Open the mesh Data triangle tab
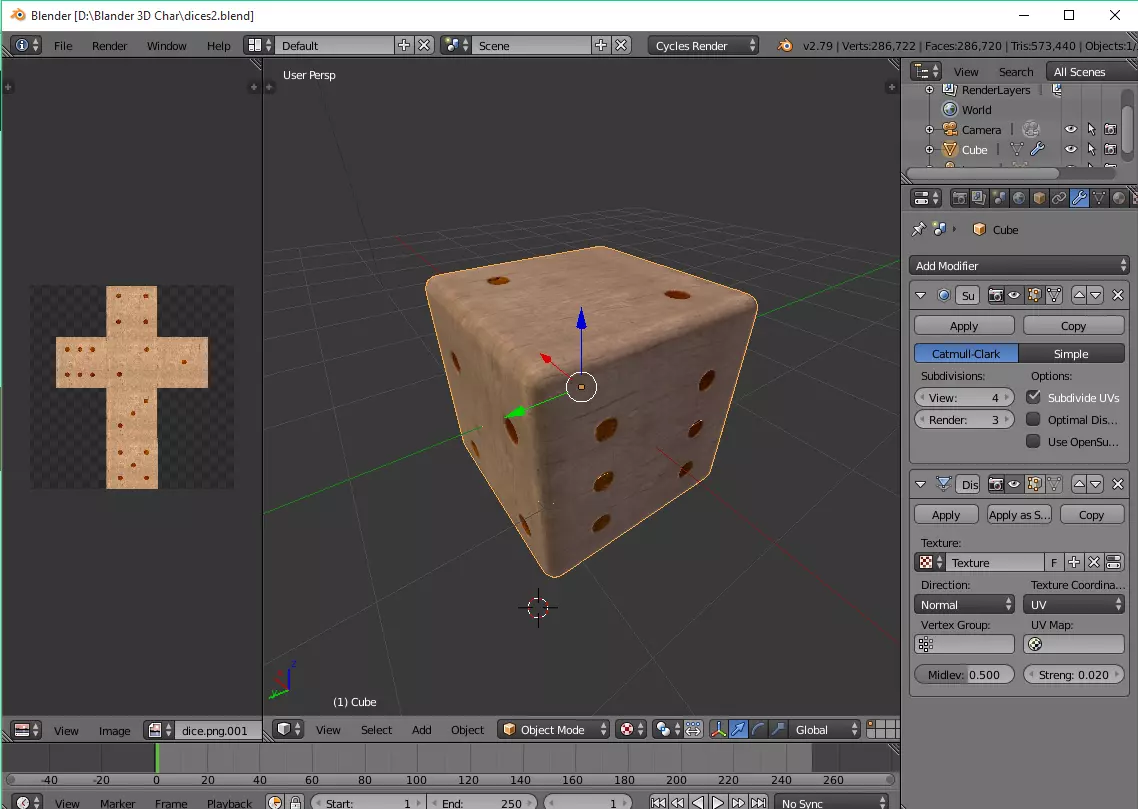 1099,198
